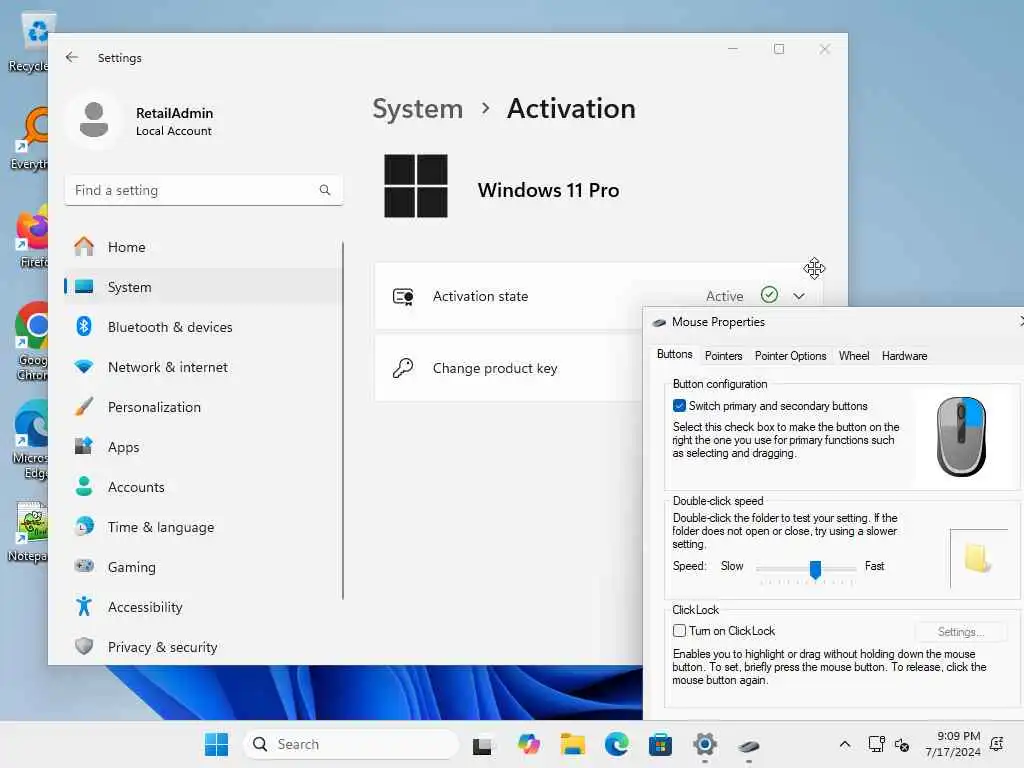Open Apps settings
The width and height of the screenshot is (1024, 768).
[204, 447]
